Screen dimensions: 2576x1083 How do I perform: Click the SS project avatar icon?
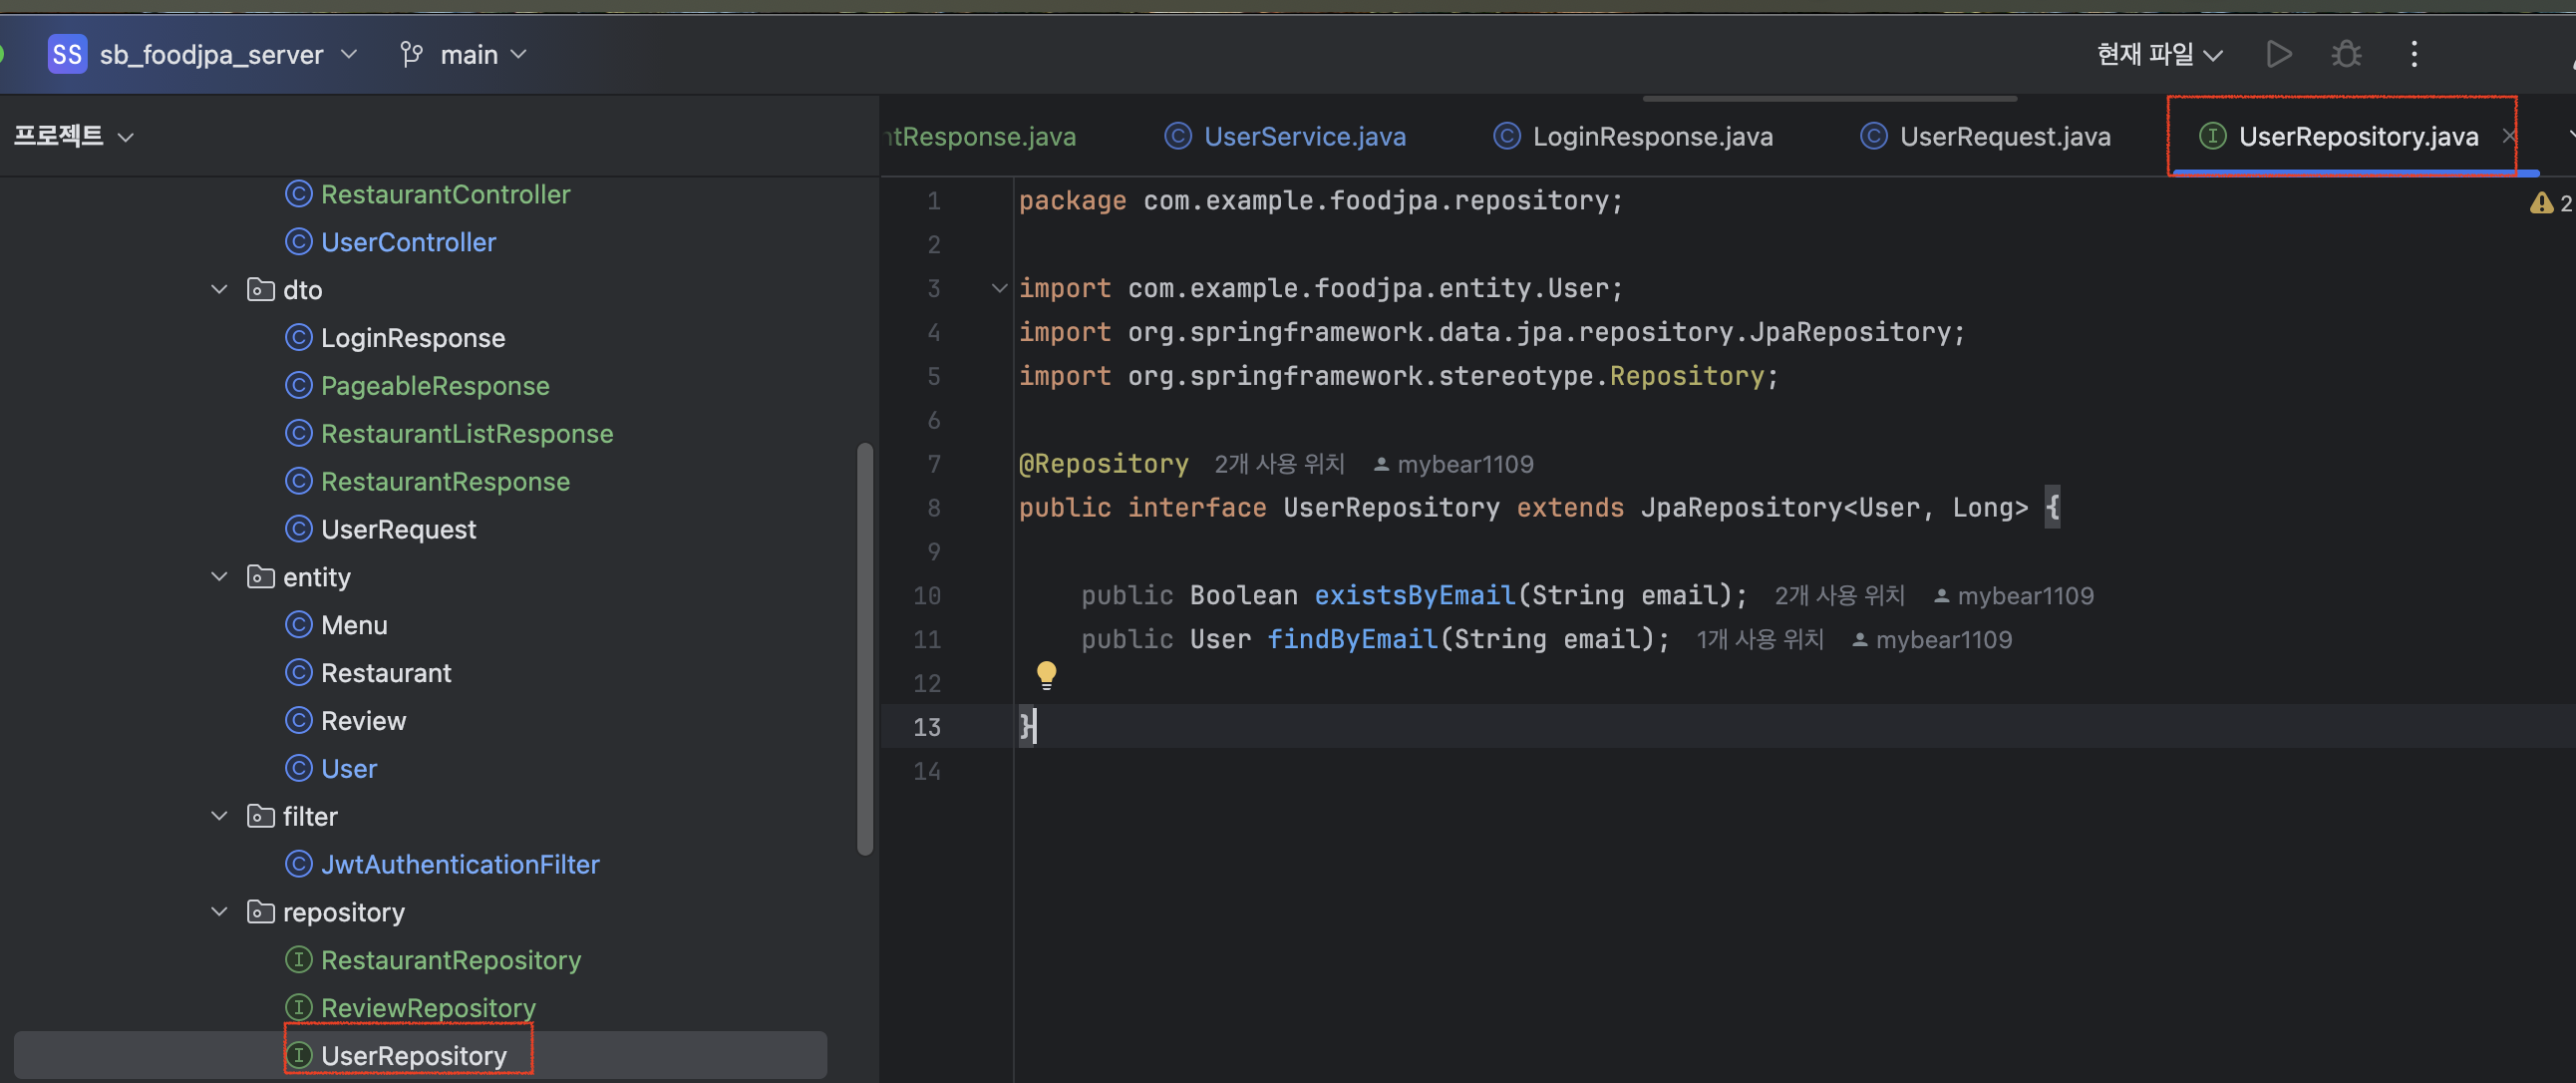click(x=67, y=54)
